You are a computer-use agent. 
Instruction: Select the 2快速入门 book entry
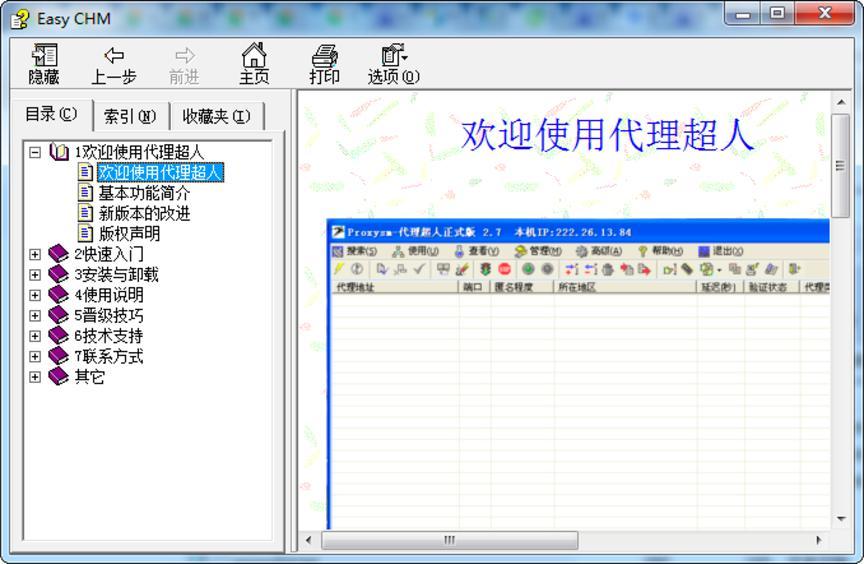click(x=109, y=254)
